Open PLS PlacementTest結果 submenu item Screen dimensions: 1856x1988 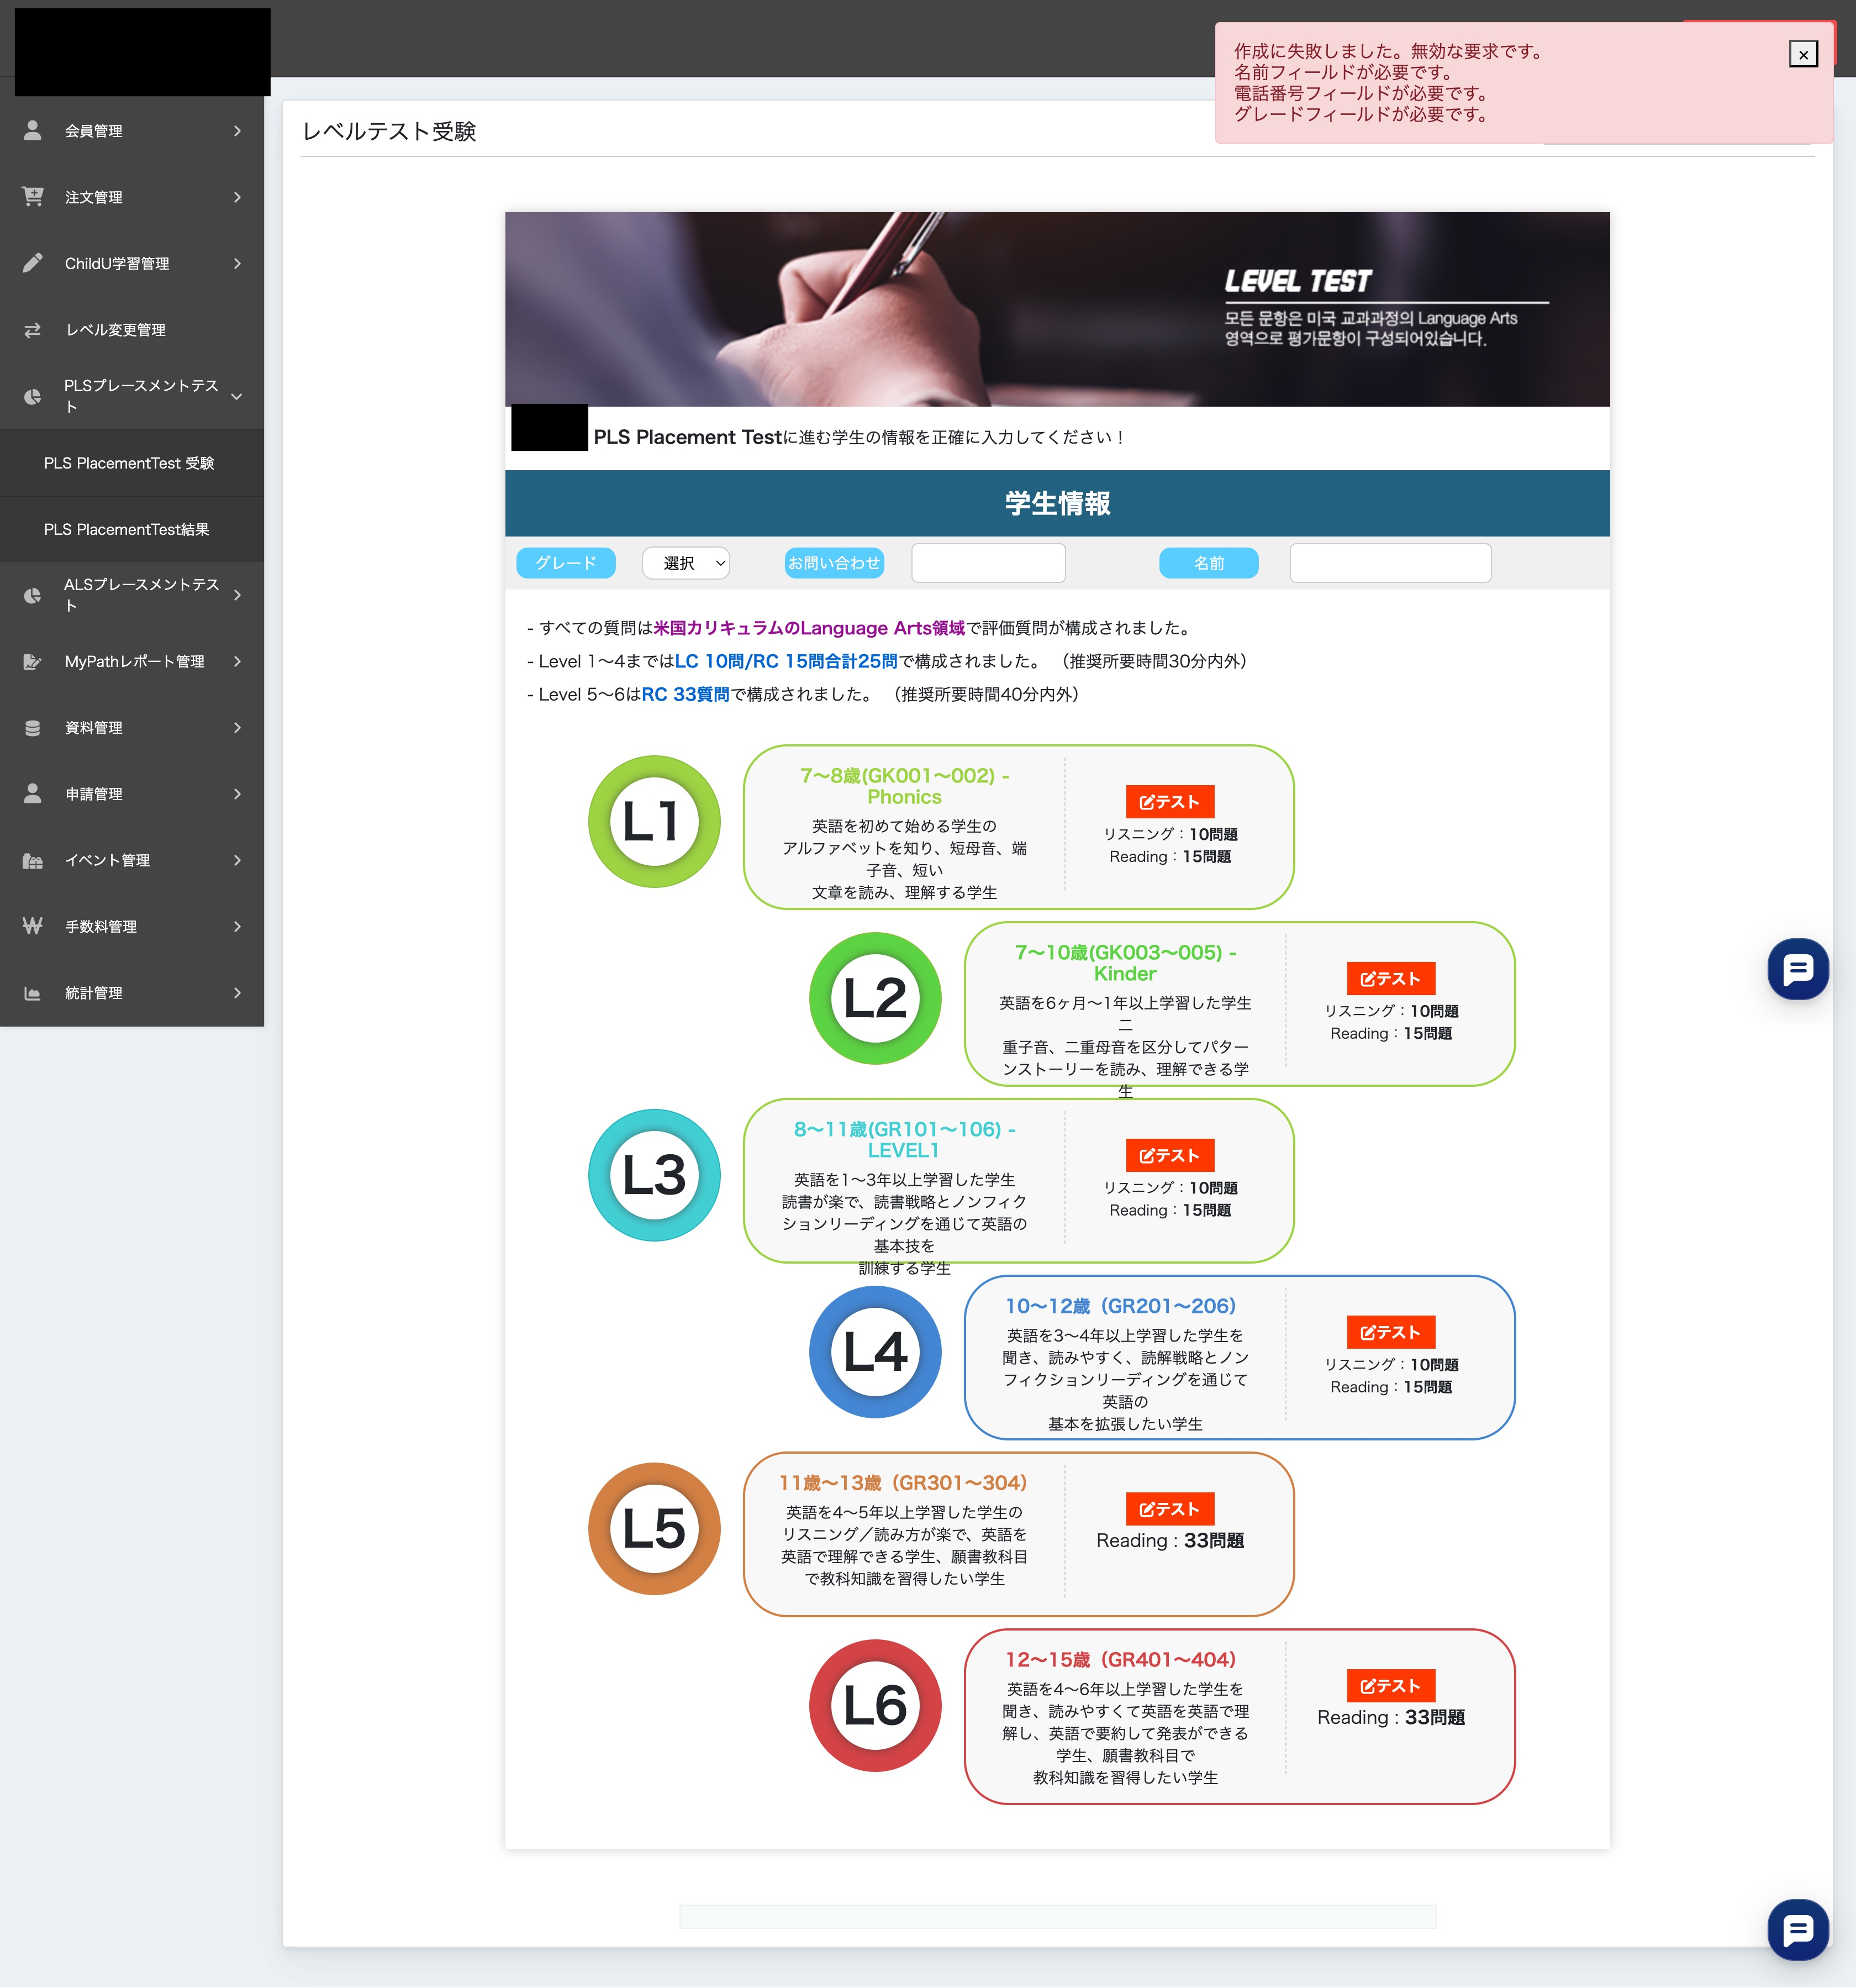[x=127, y=529]
